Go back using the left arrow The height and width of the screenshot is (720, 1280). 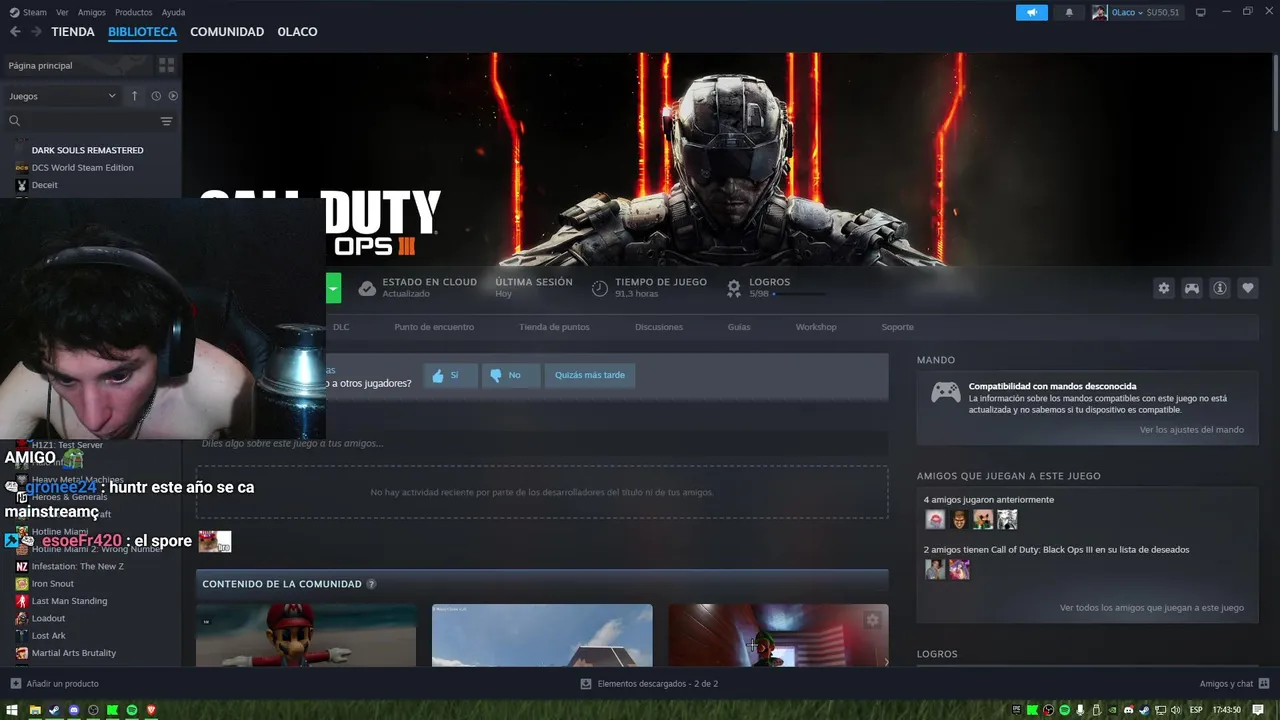(15, 32)
